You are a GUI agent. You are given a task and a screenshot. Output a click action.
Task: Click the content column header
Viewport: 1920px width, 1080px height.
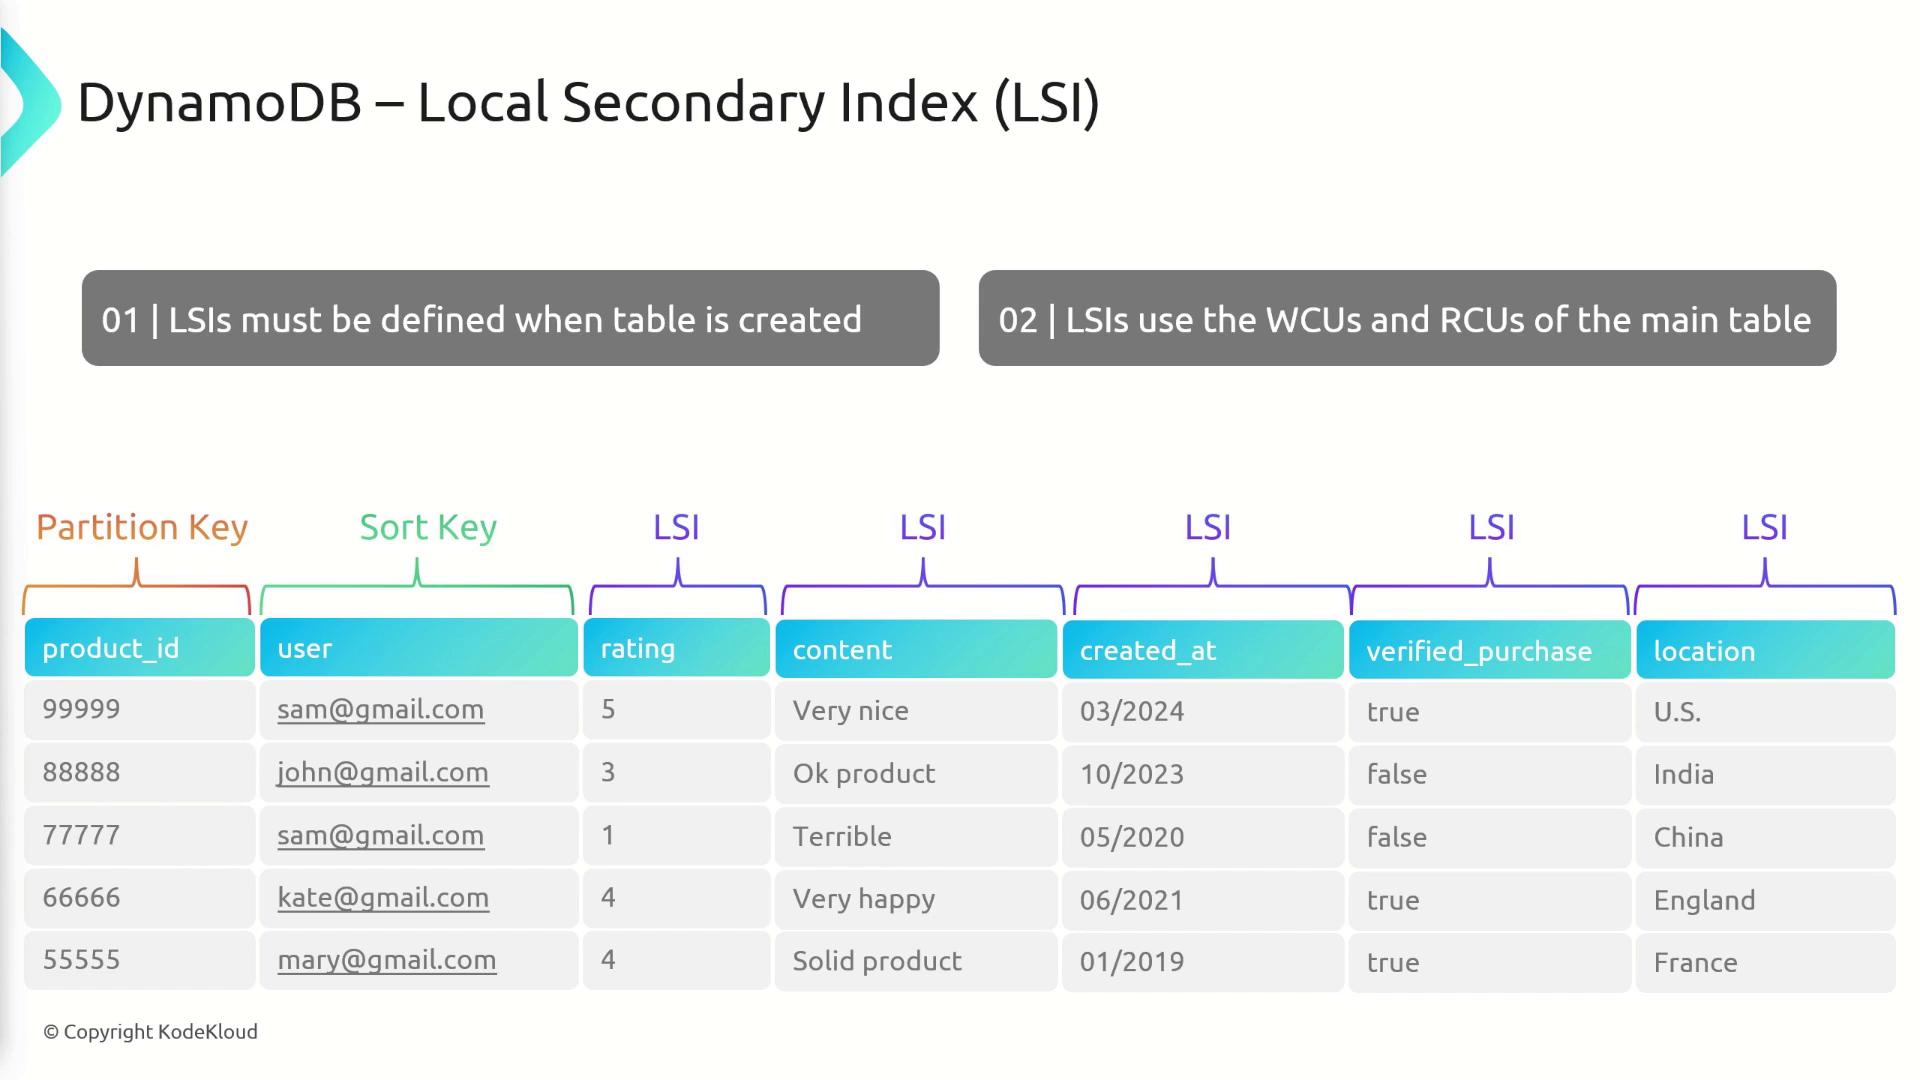click(x=915, y=650)
